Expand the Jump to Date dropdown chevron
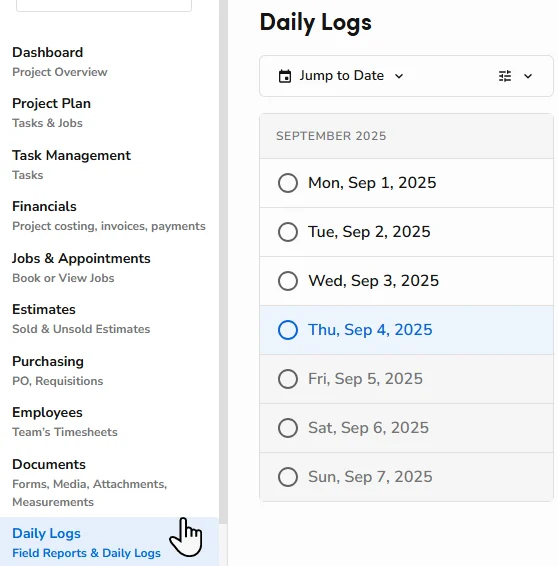Viewport: 558px width, 566px height. (x=398, y=76)
